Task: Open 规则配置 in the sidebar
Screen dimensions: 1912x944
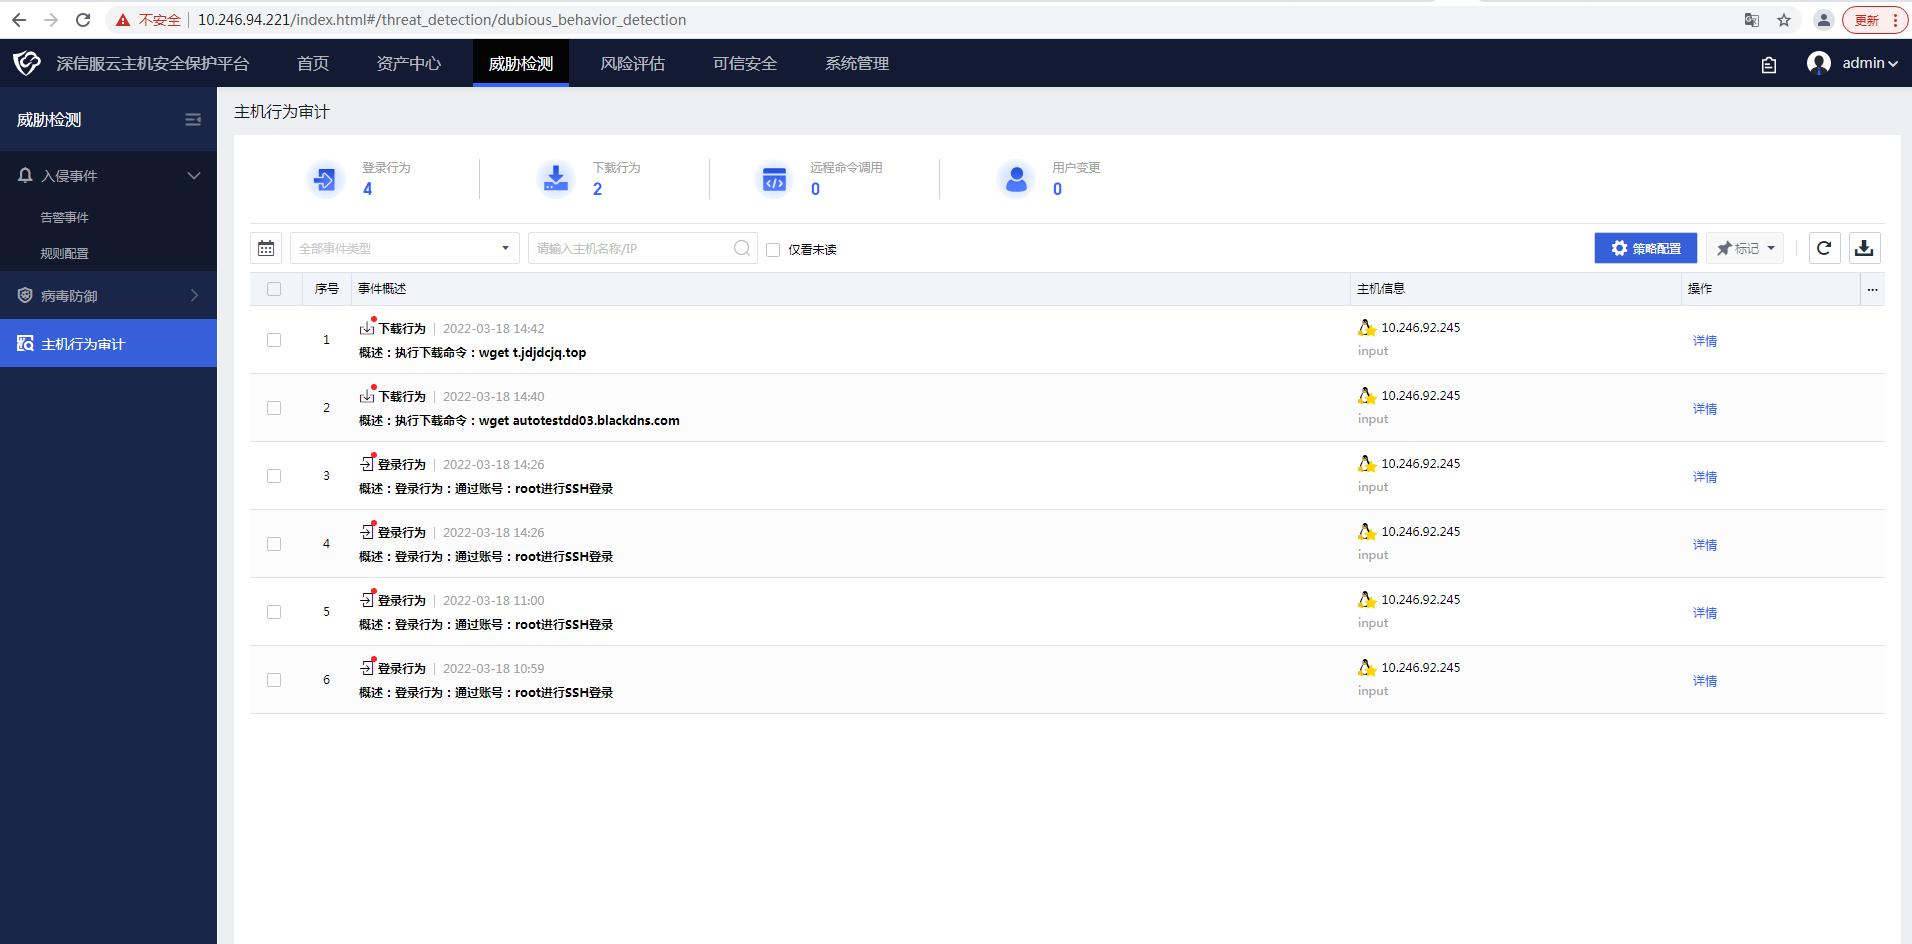Action: (65, 253)
